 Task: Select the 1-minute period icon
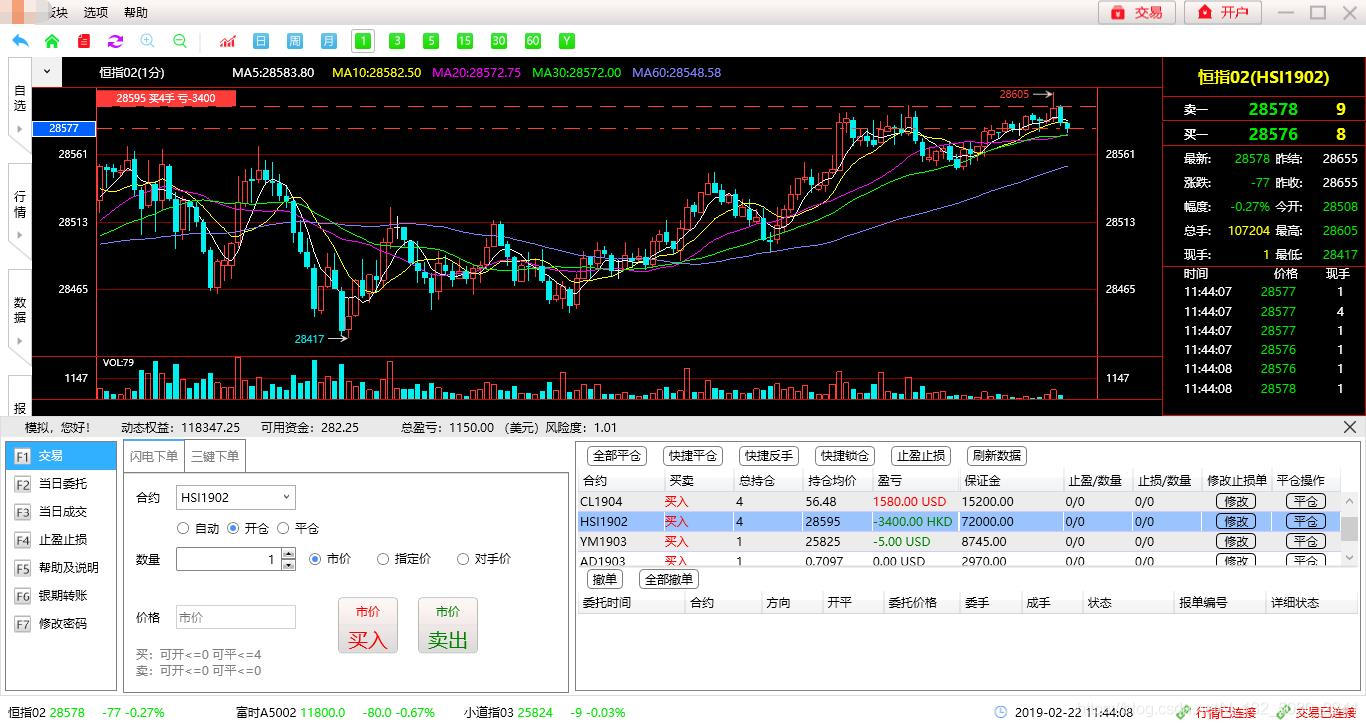[363, 41]
